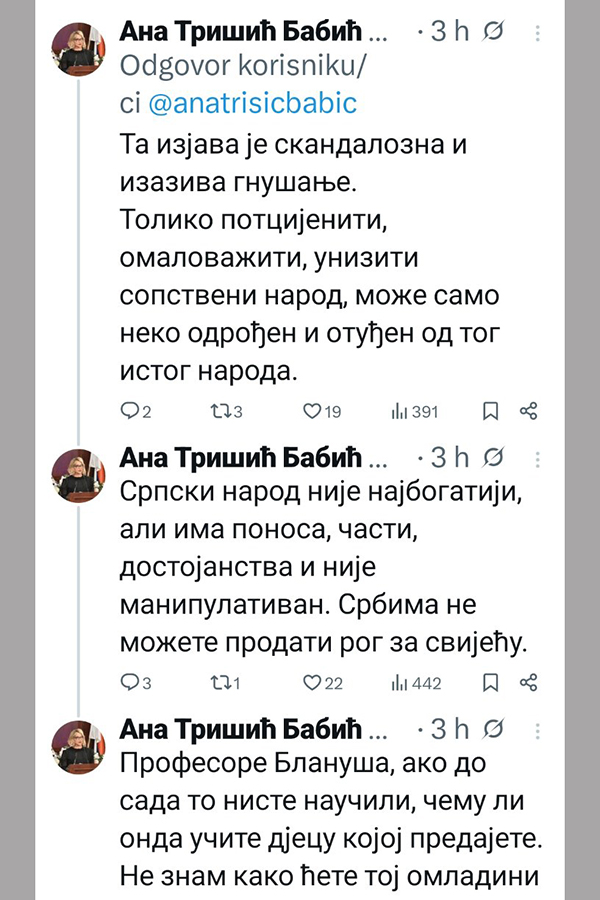Reply to the tweet with 3 replies
Screen dimensions: 600x900
coord(127,683)
